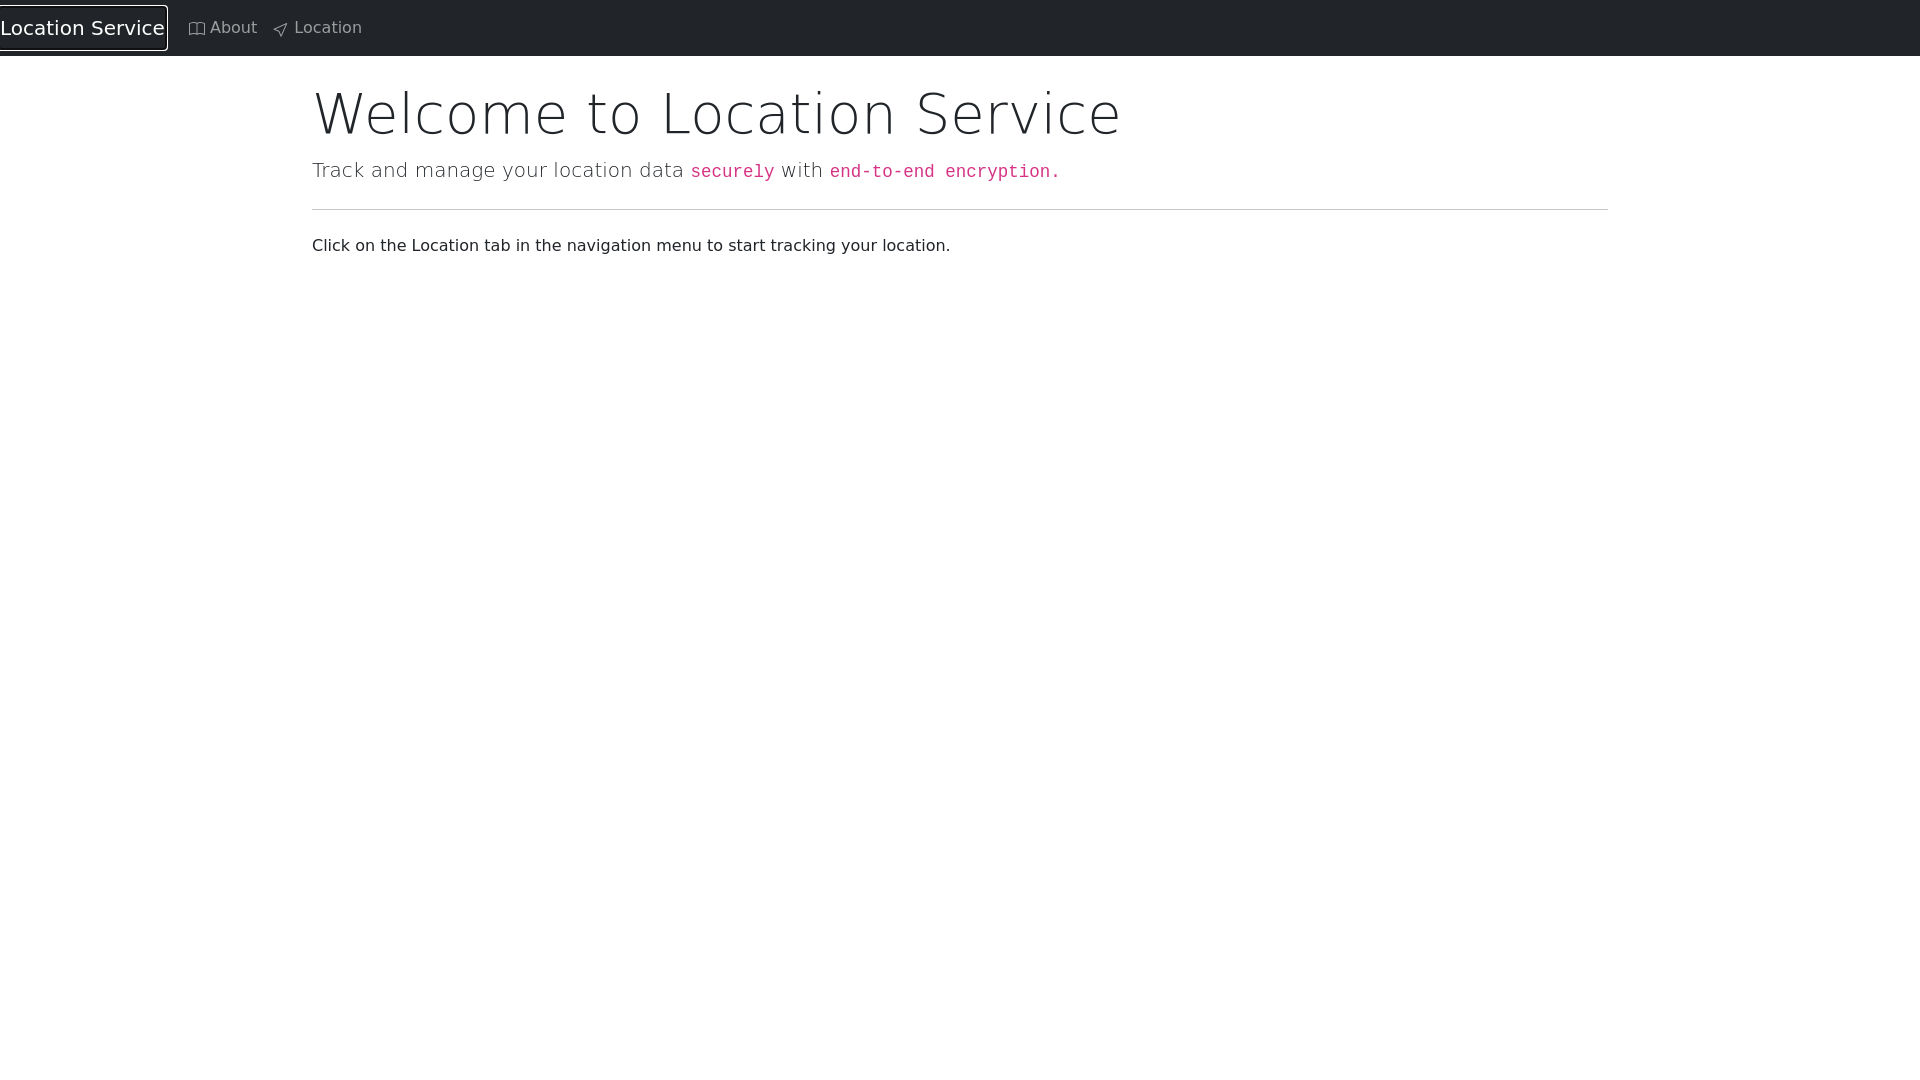Open the Location tab in navbar
1920x1080 pixels.
click(x=318, y=28)
